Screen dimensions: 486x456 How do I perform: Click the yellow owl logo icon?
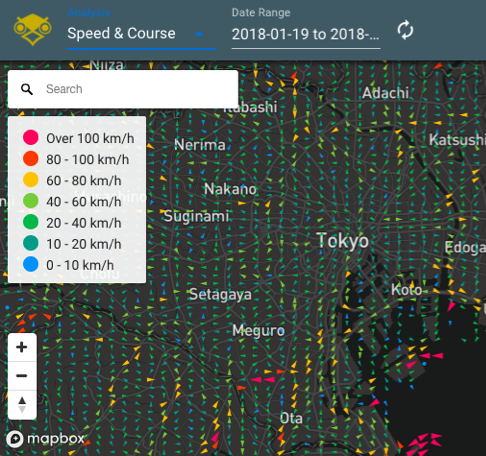click(x=32, y=30)
